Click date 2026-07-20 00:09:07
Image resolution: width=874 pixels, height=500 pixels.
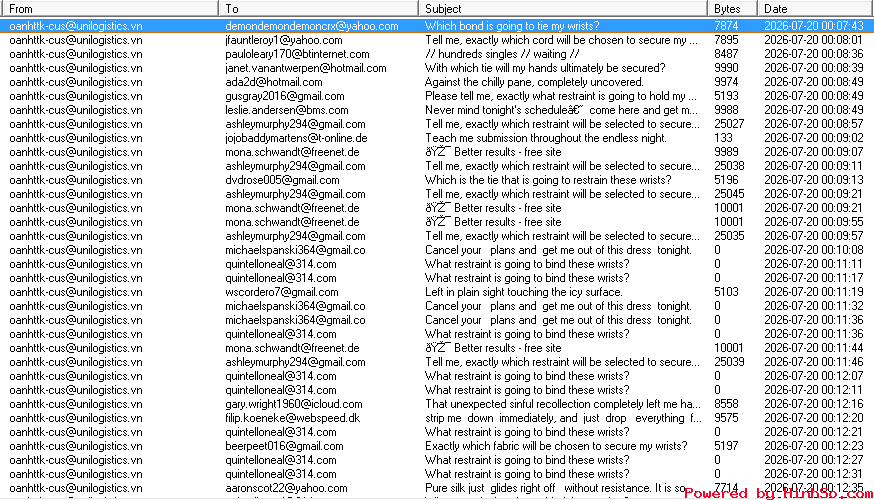click(x=813, y=152)
